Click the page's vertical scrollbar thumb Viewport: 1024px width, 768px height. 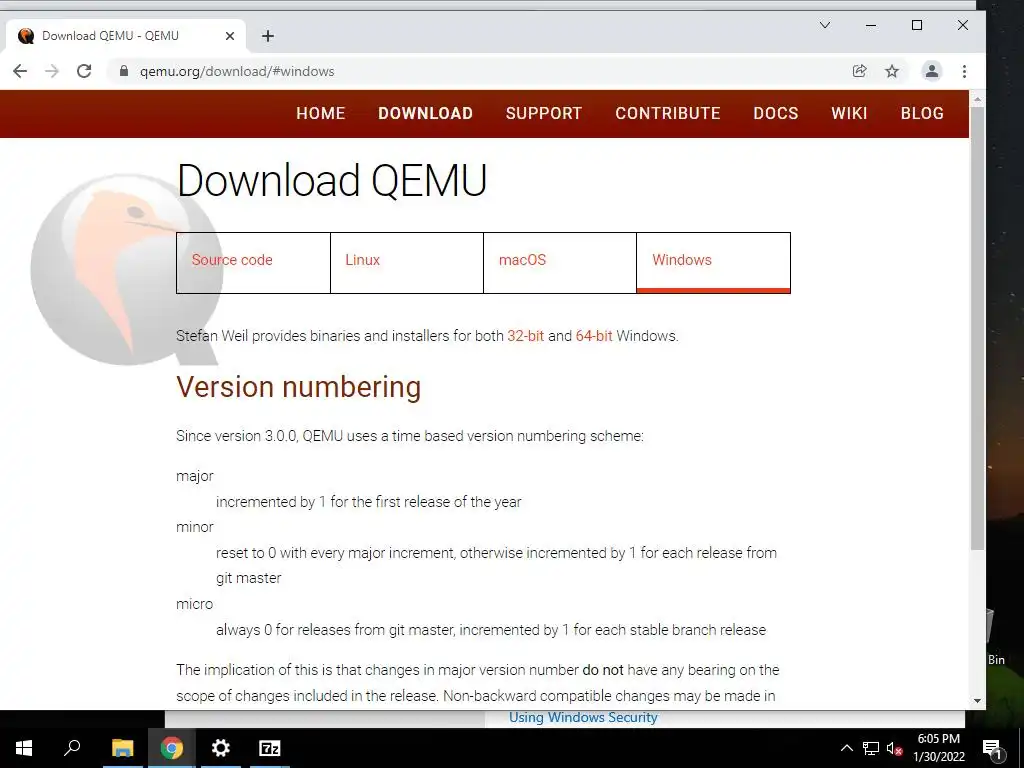(977, 328)
